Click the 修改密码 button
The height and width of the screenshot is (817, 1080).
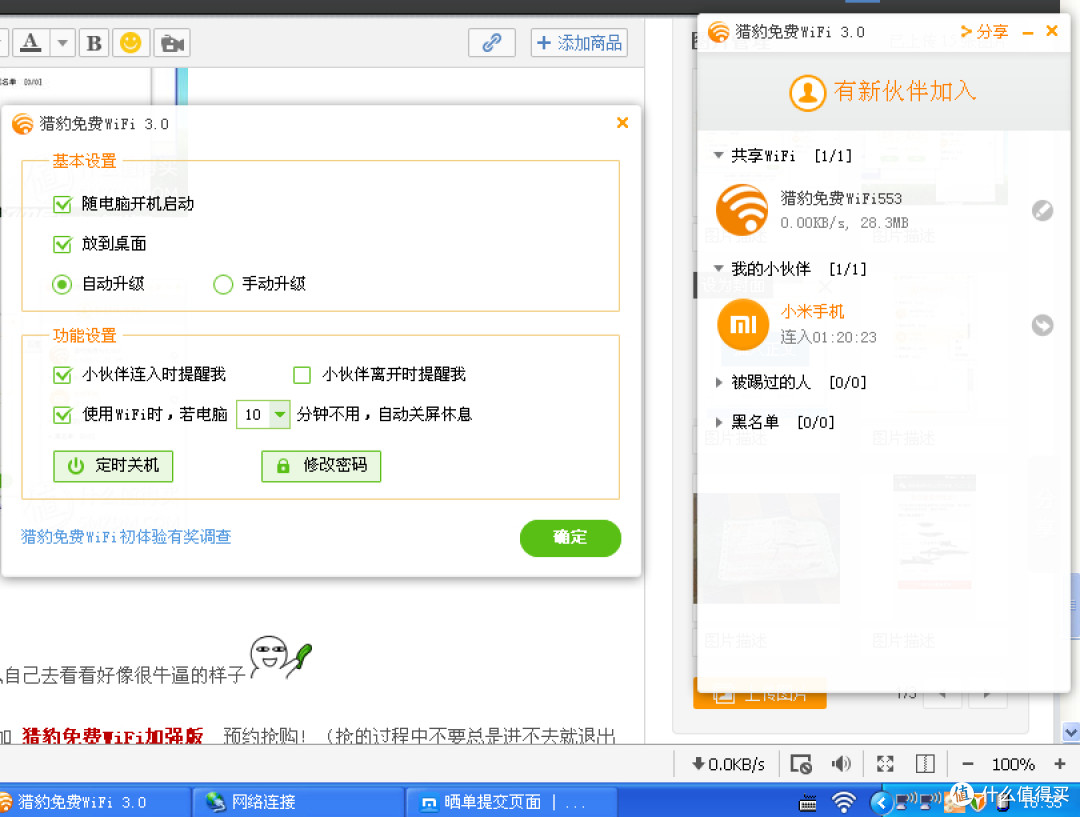click(x=321, y=466)
